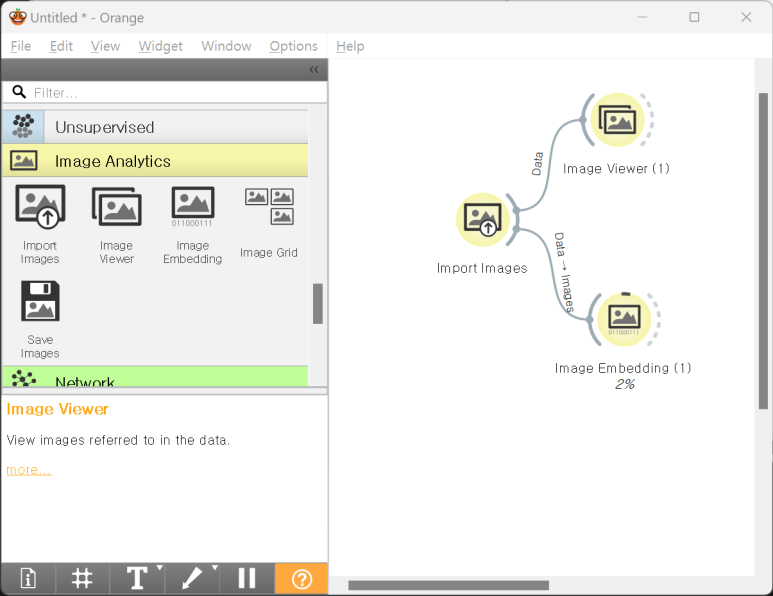Click the 'Image Viewer (1)' canvas node label
This screenshot has height=596, width=773.
pos(616,169)
